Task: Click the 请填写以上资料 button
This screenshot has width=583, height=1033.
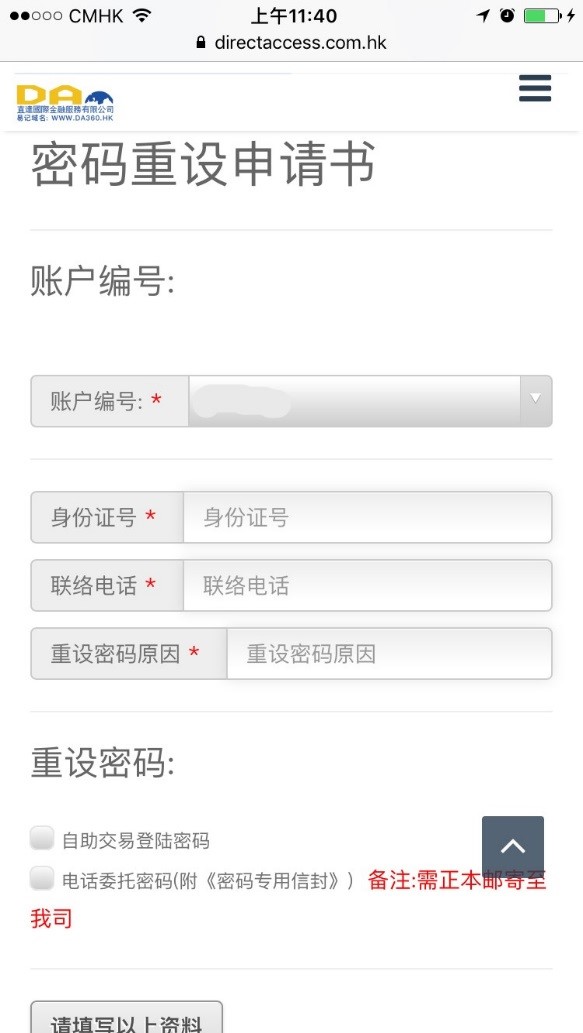Action: pos(126,1018)
